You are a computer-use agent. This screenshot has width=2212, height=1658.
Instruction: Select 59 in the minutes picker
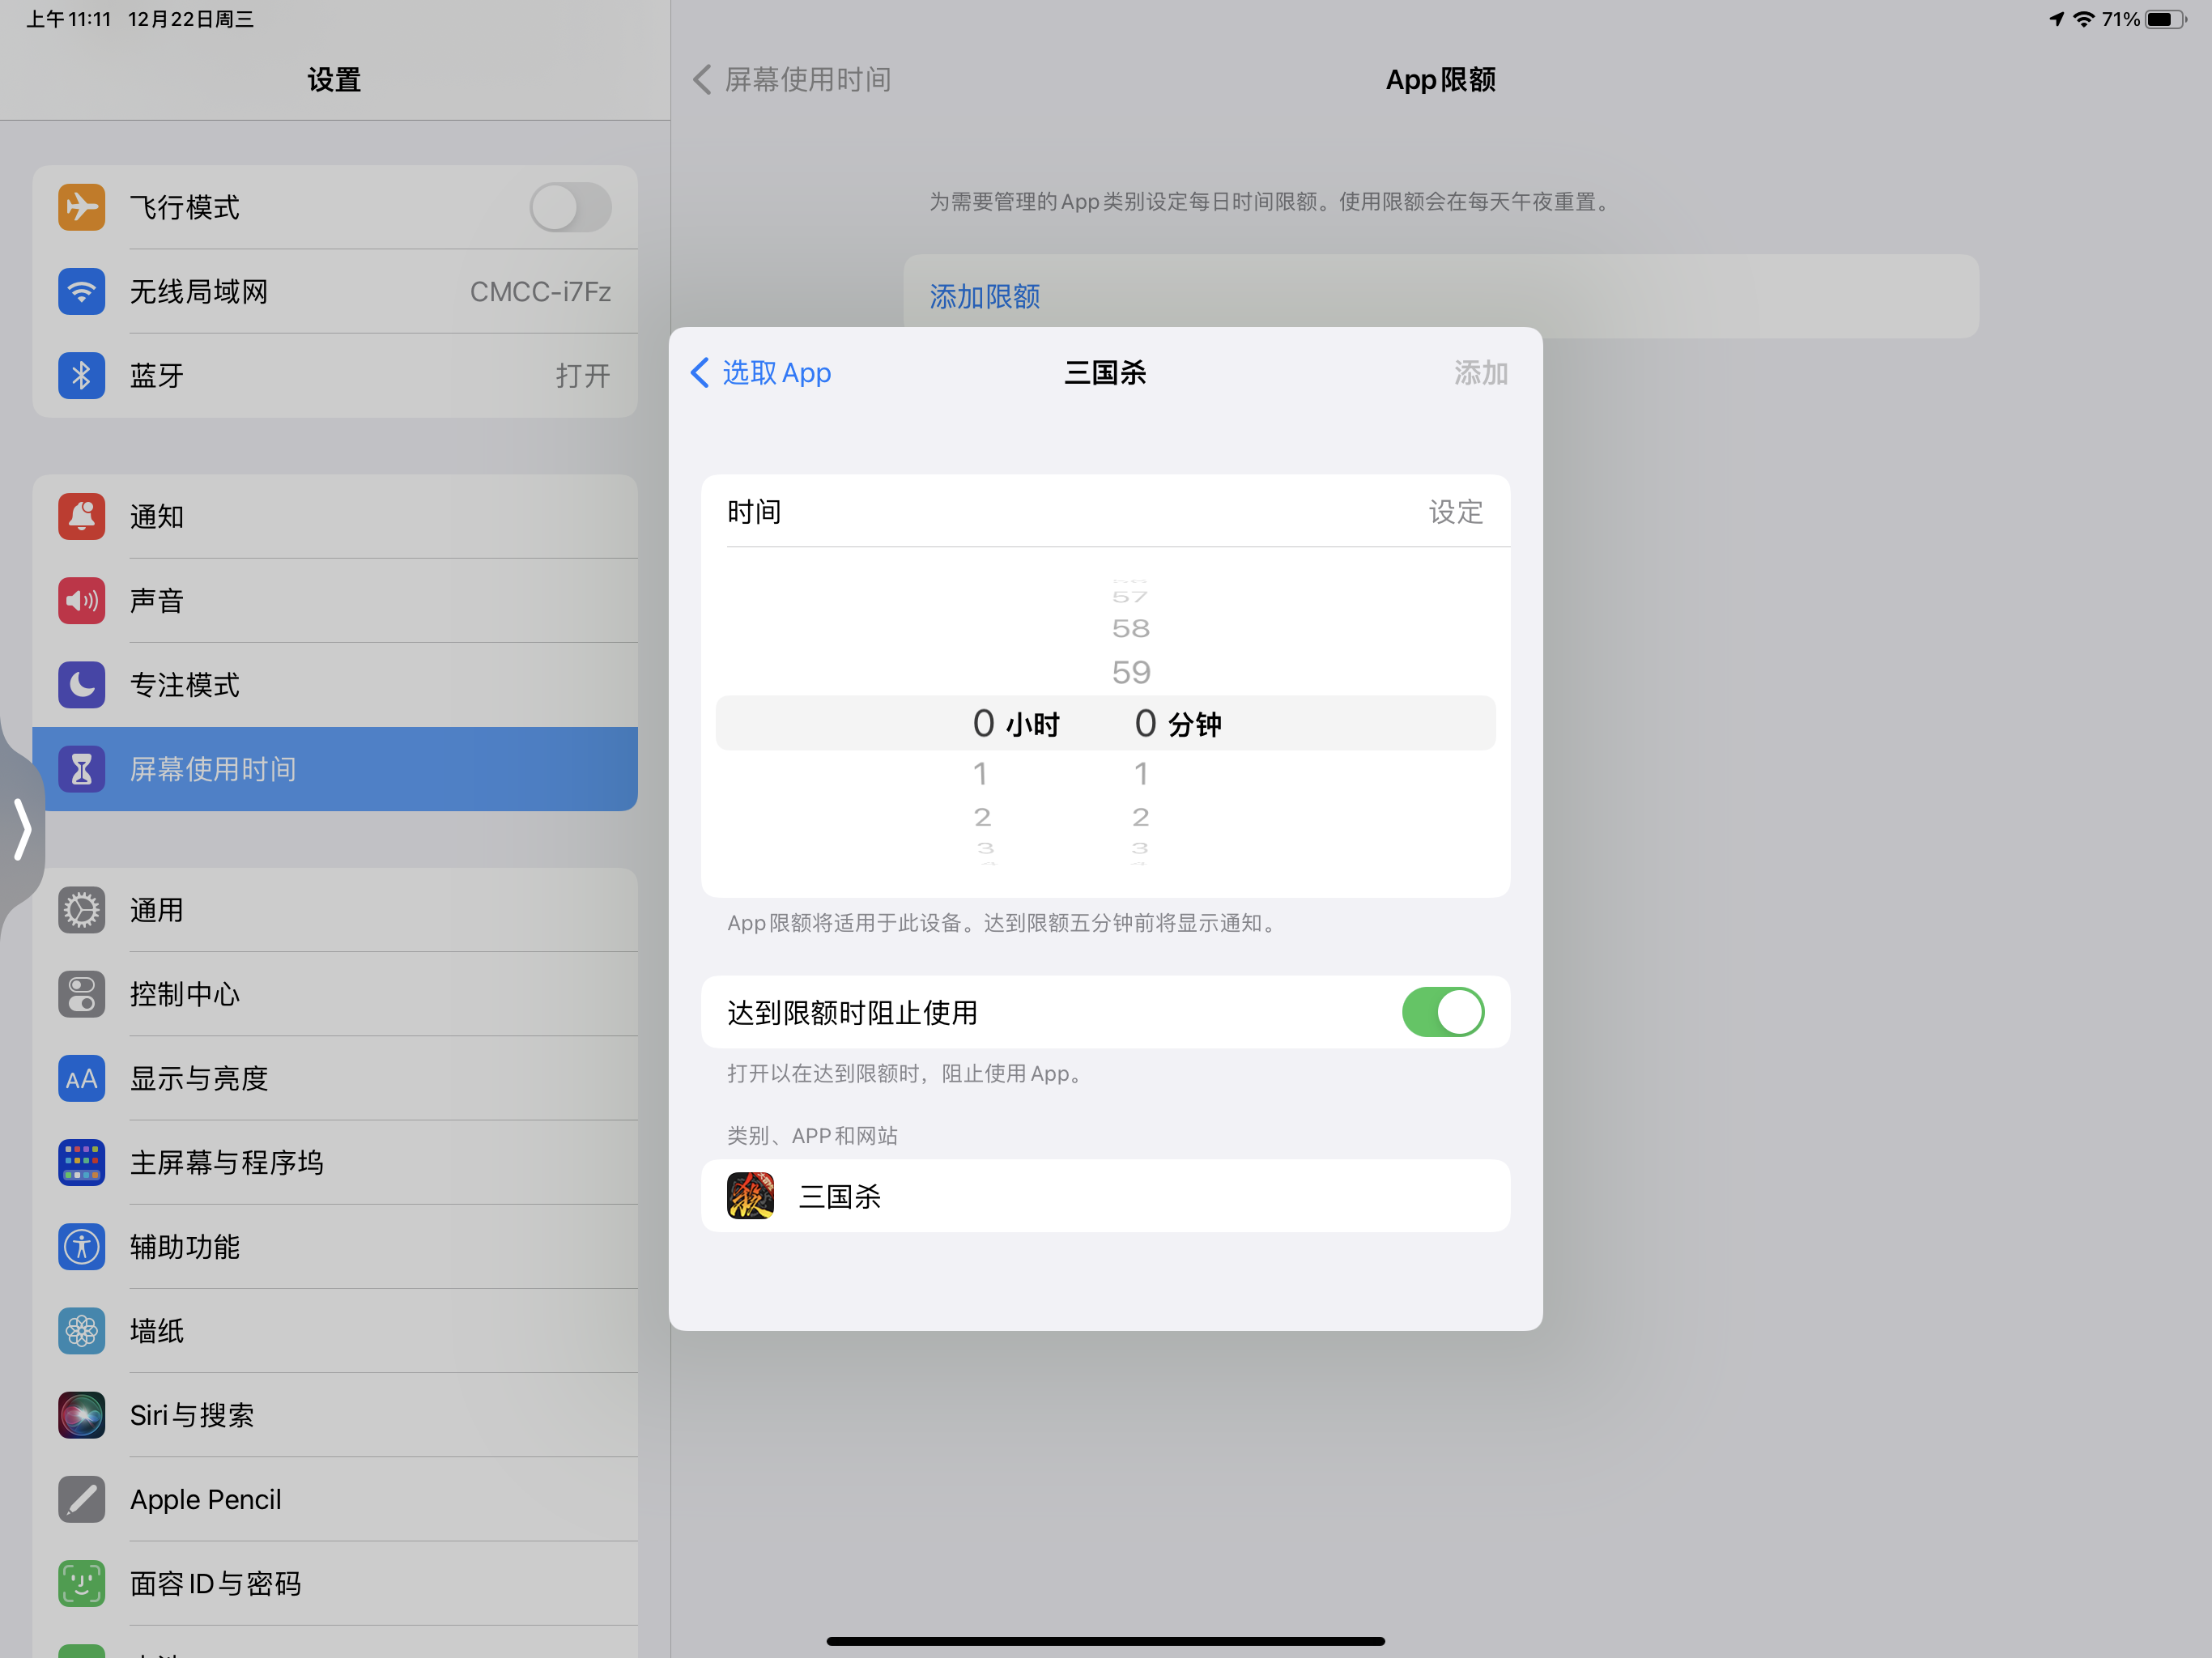click(1131, 672)
